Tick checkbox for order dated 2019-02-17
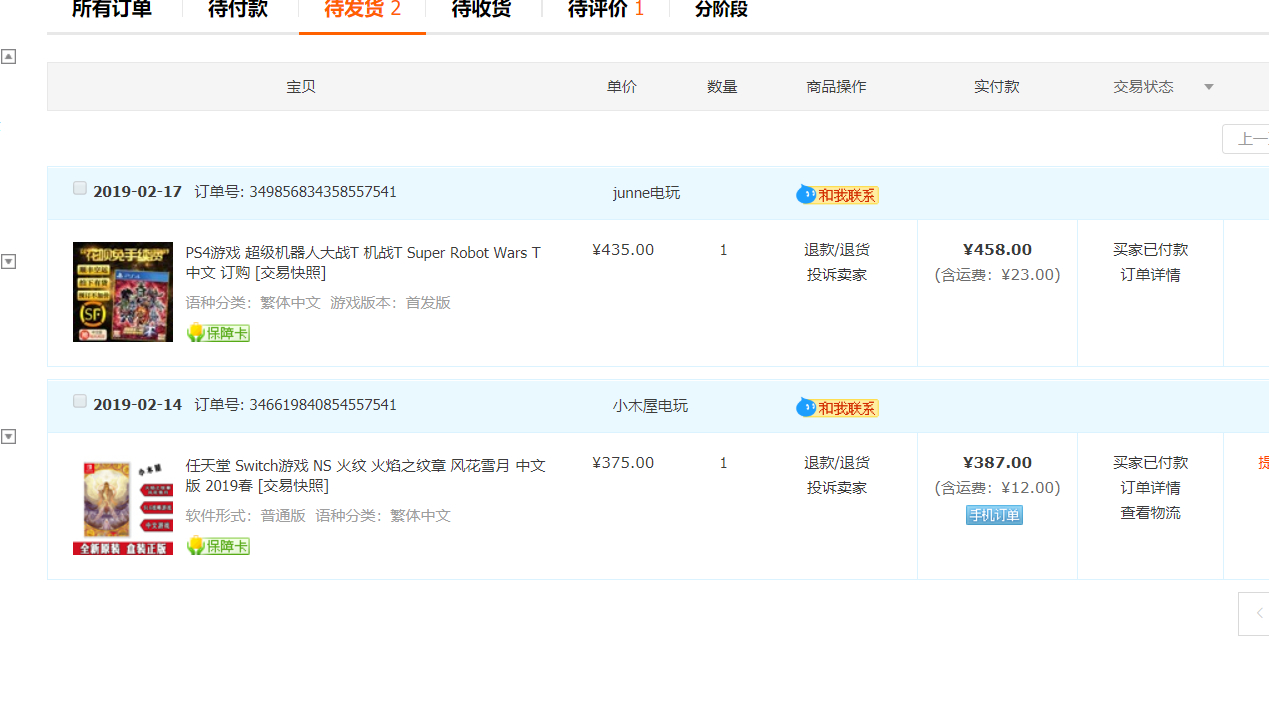The height and width of the screenshot is (723, 1269). pyautogui.click(x=80, y=188)
